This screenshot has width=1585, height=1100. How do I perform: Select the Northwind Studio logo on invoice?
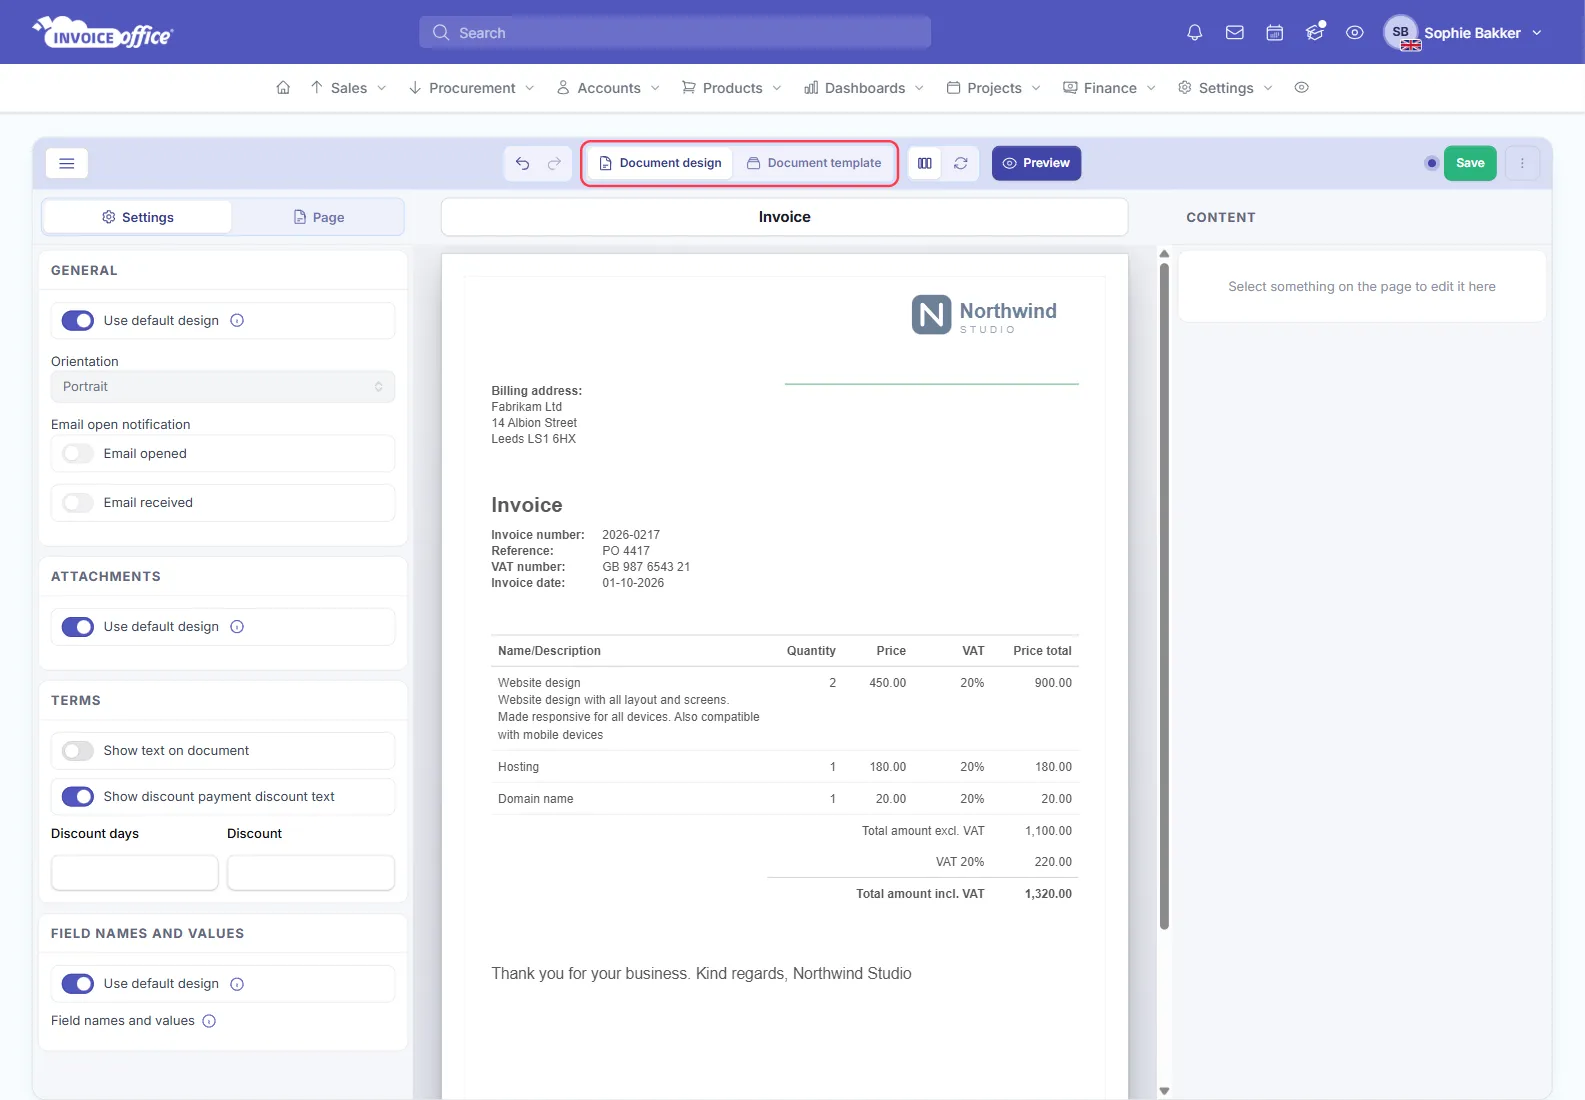[x=984, y=315]
